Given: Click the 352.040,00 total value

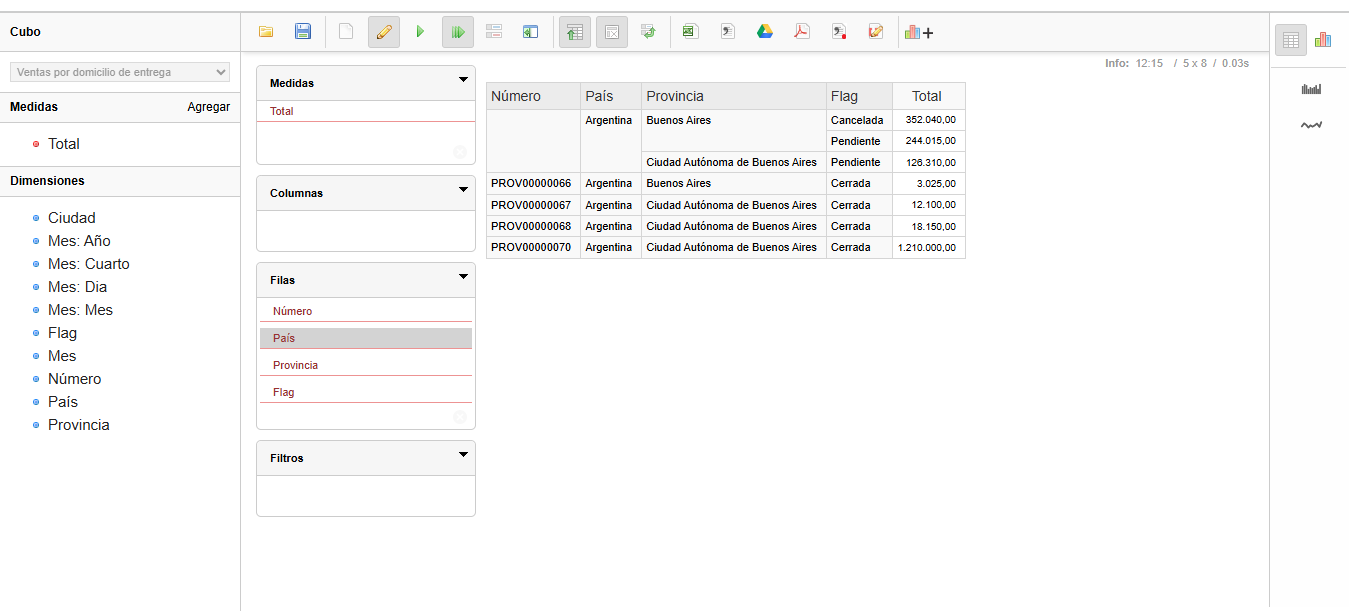Looking at the screenshot, I should 929,120.
